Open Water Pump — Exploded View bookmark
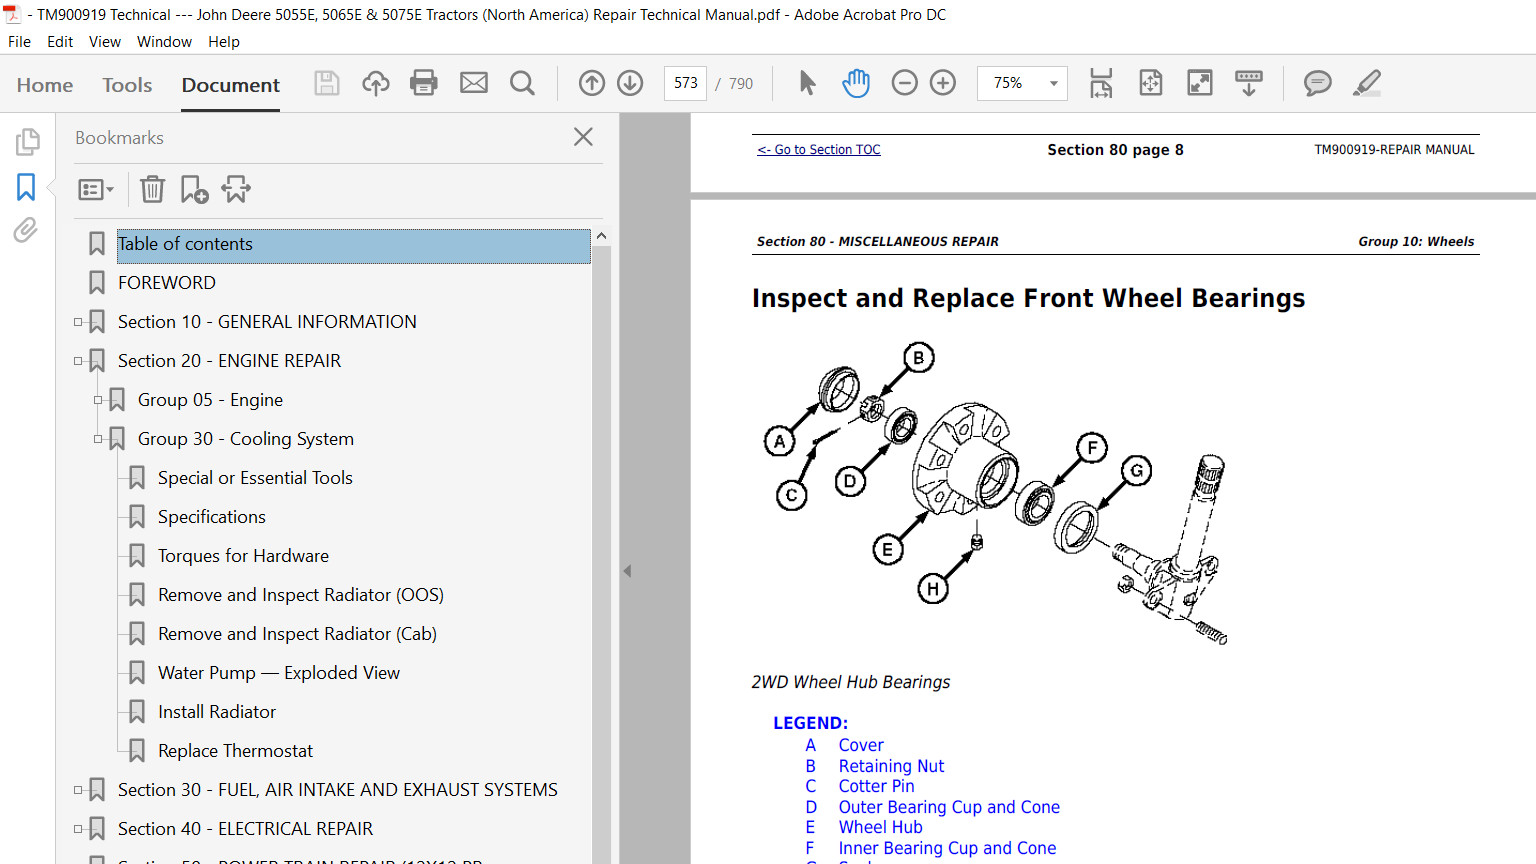Screen dimensions: 1536x864 point(279,673)
